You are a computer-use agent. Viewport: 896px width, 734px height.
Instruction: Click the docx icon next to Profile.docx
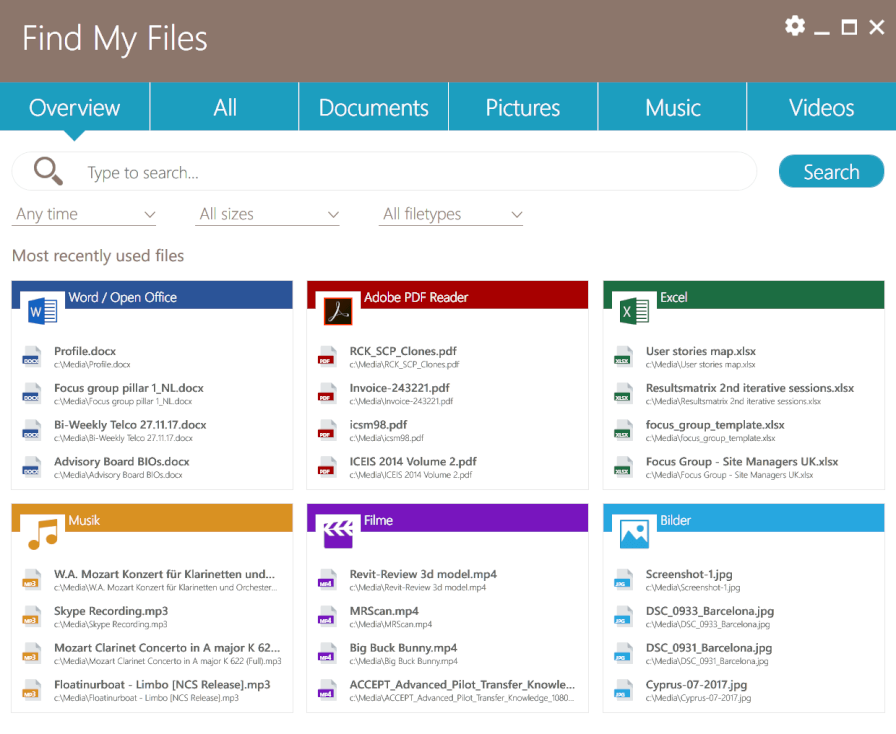point(30,356)
